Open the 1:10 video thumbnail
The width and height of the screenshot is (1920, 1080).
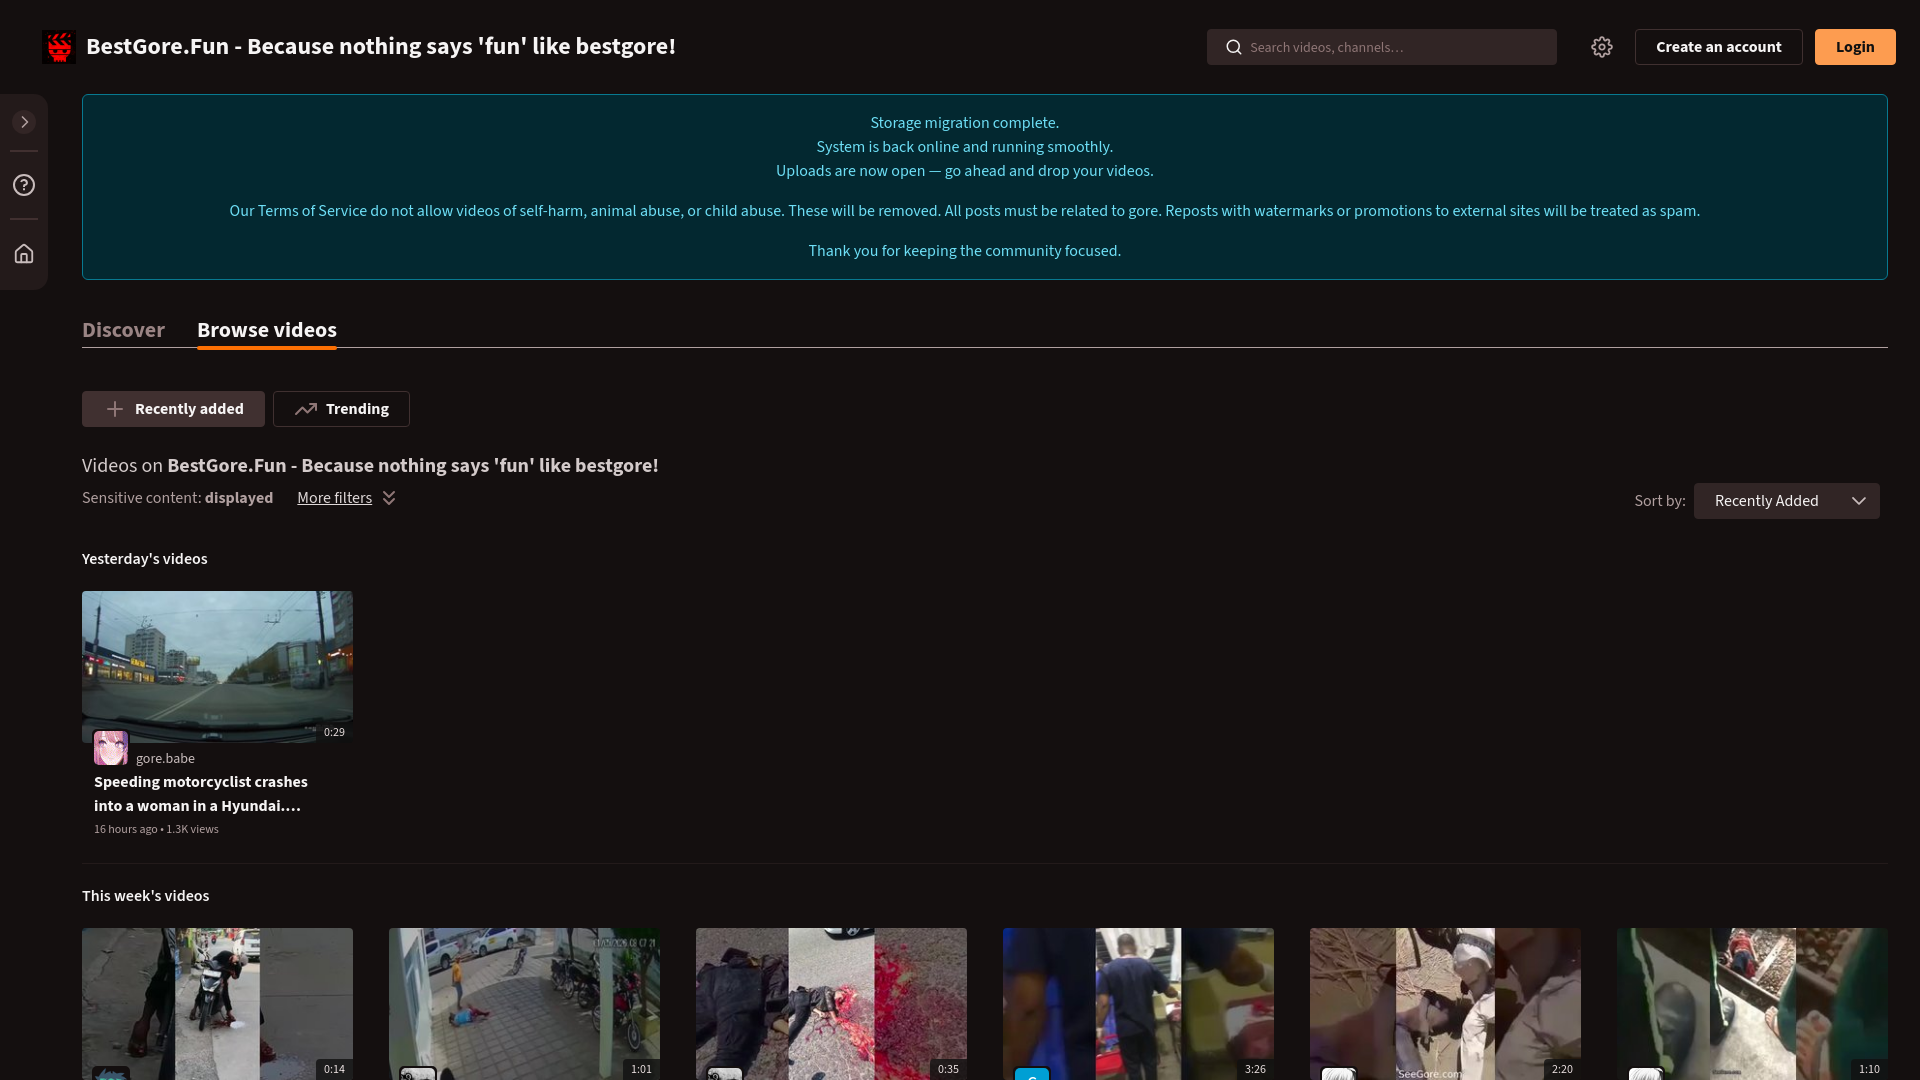pyautogui.click(x=1752, y=1003)
